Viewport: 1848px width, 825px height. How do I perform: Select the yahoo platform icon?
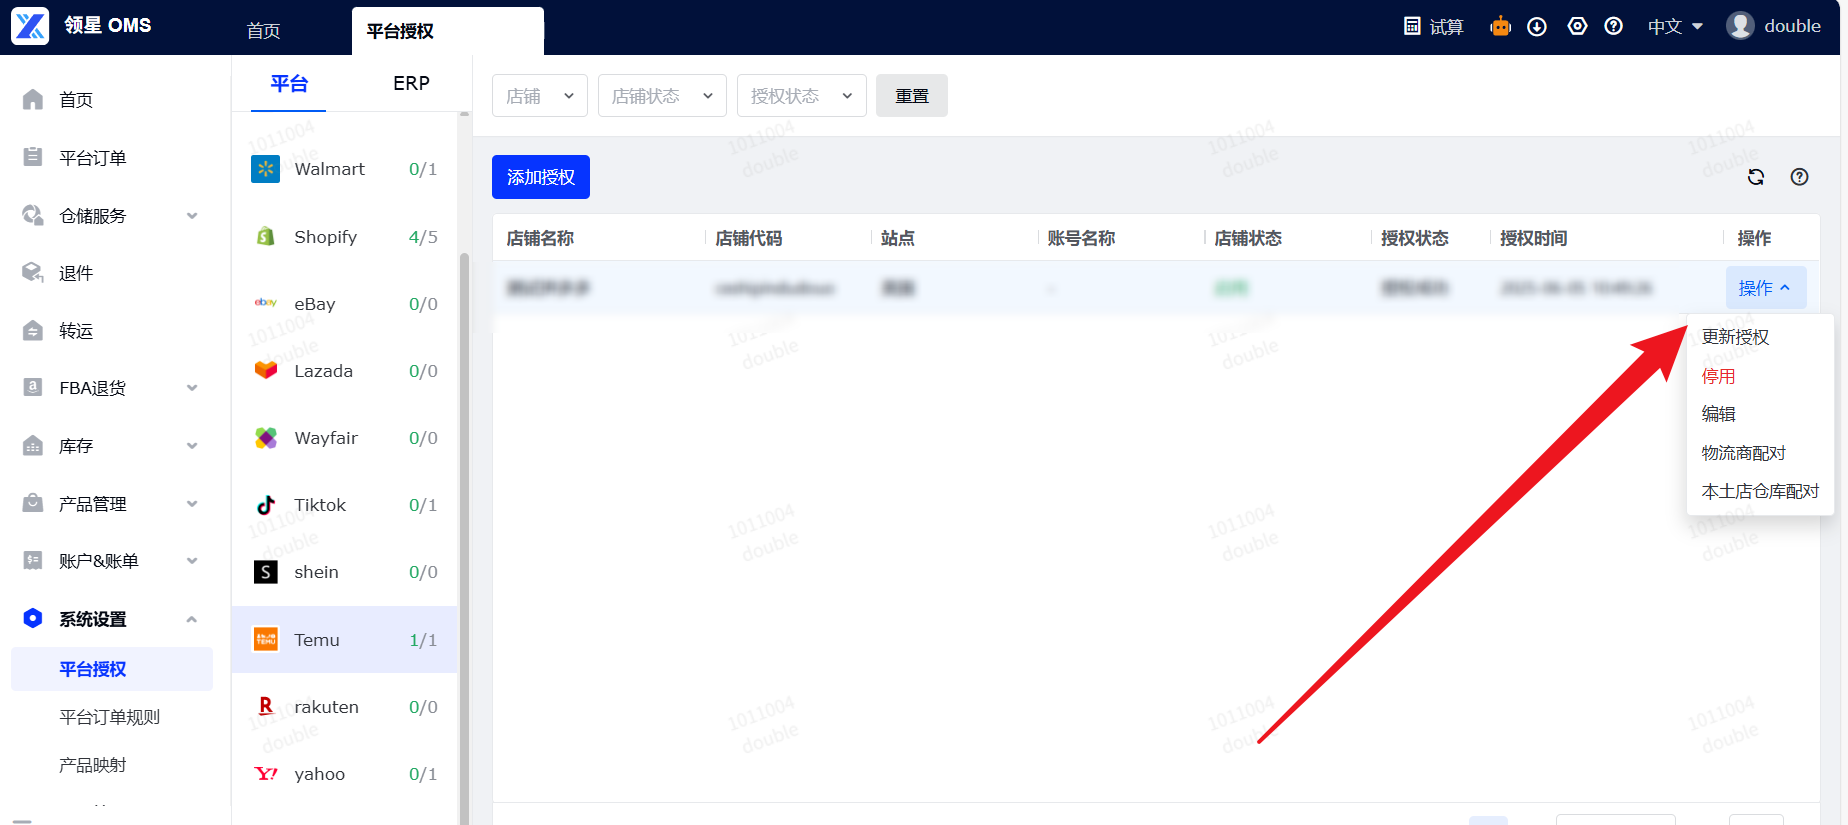pyautogui.click(x=266, y=773)
